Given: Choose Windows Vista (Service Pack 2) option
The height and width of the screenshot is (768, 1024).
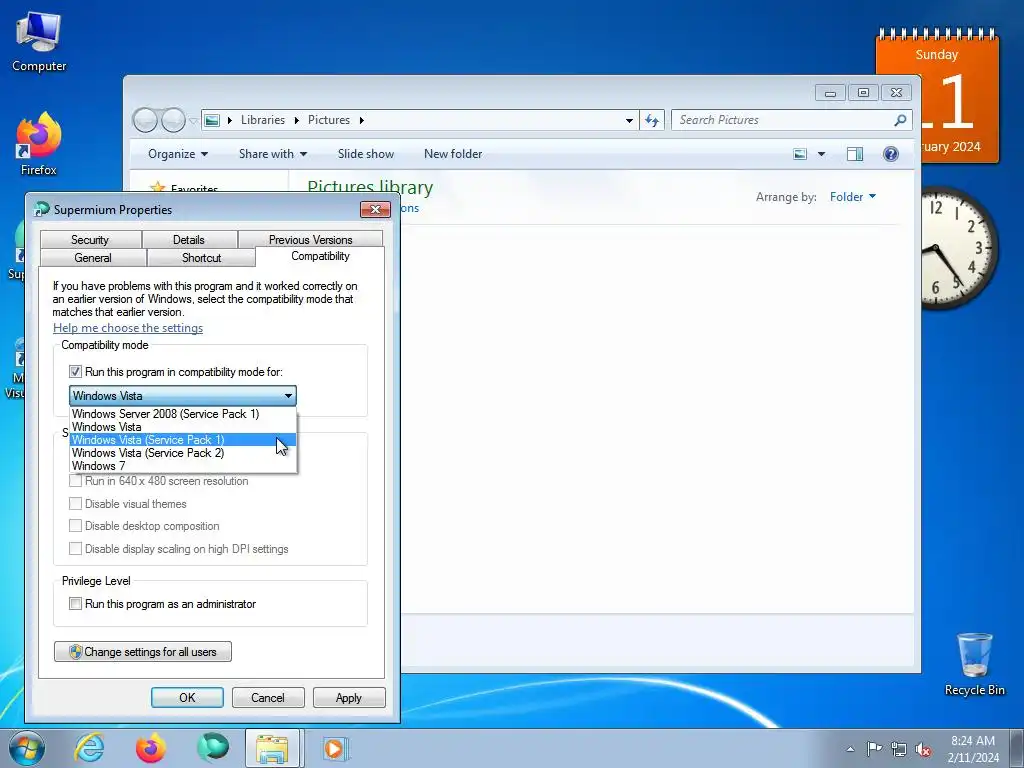Looking at the screenshot, I should click(x=183, y=453).
